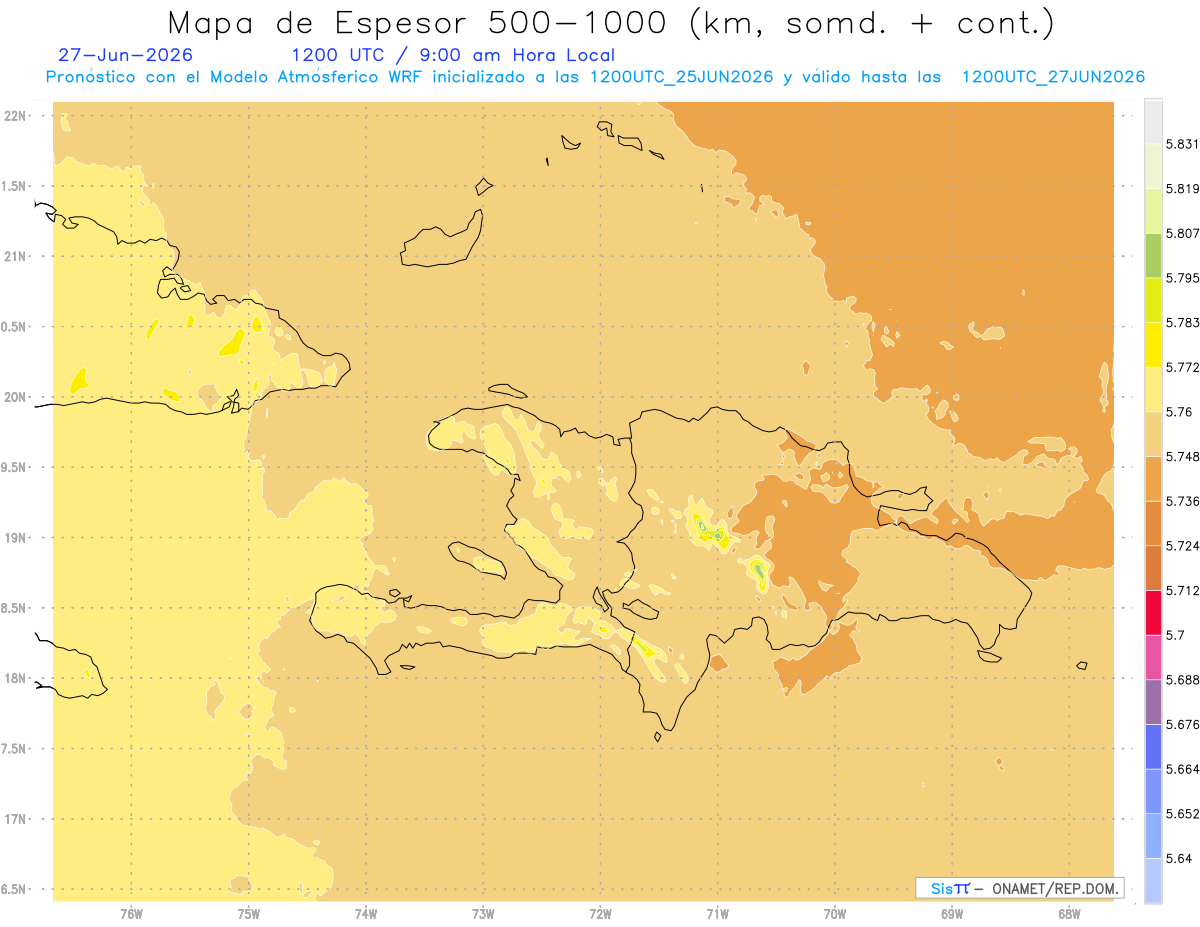Click the longitude label 73W

point(483,914)
